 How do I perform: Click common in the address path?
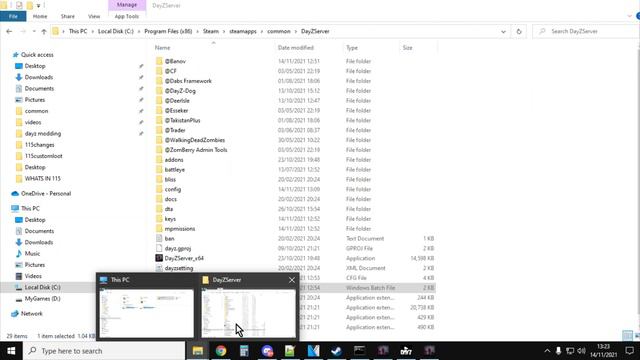pyautogui.click(x=279, y=31)
